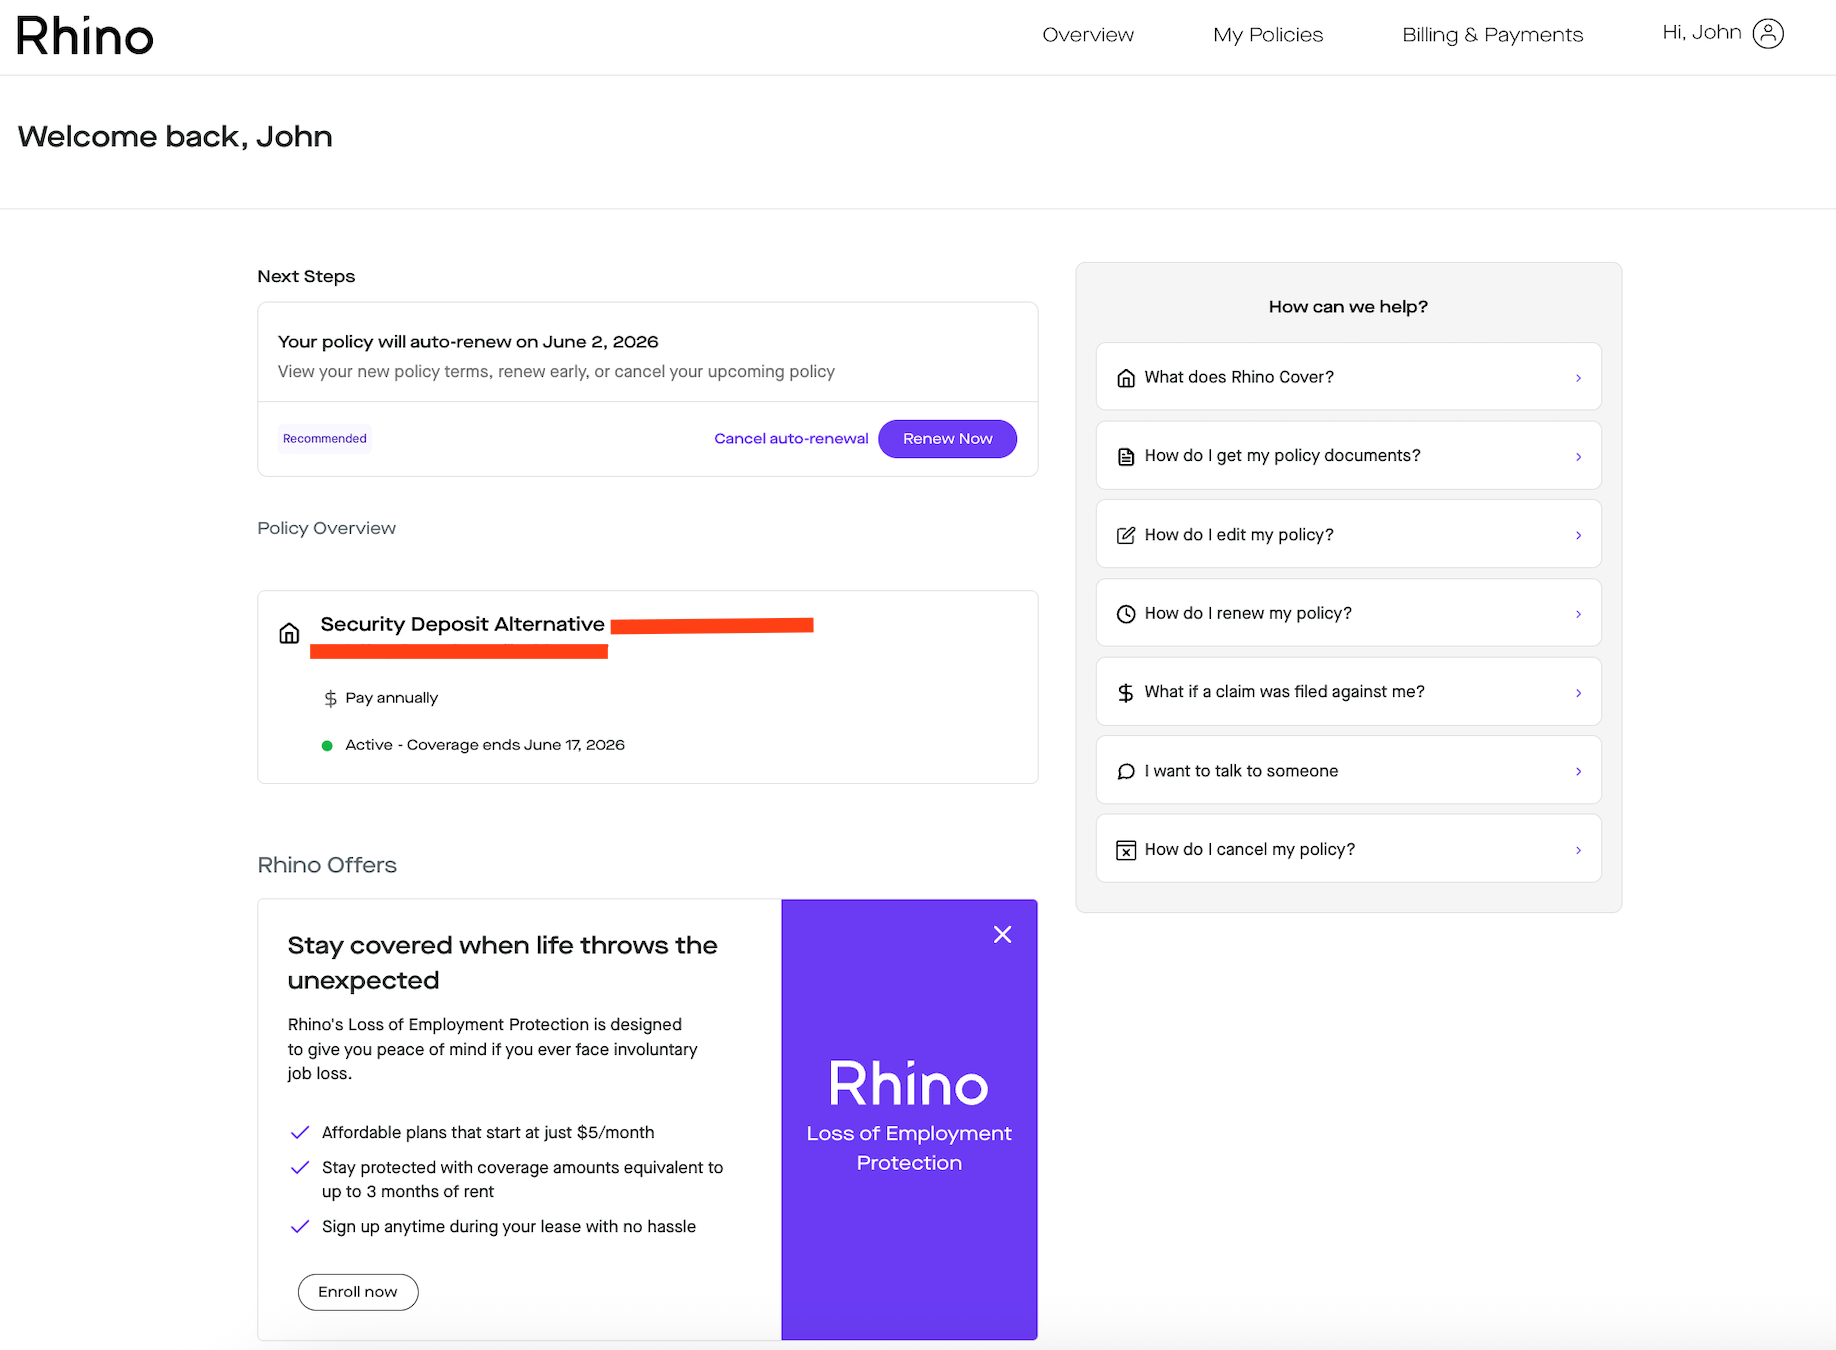Click the Renew Now button
This screenshot has height=1350, width=1836.
(x=947, y=439)
